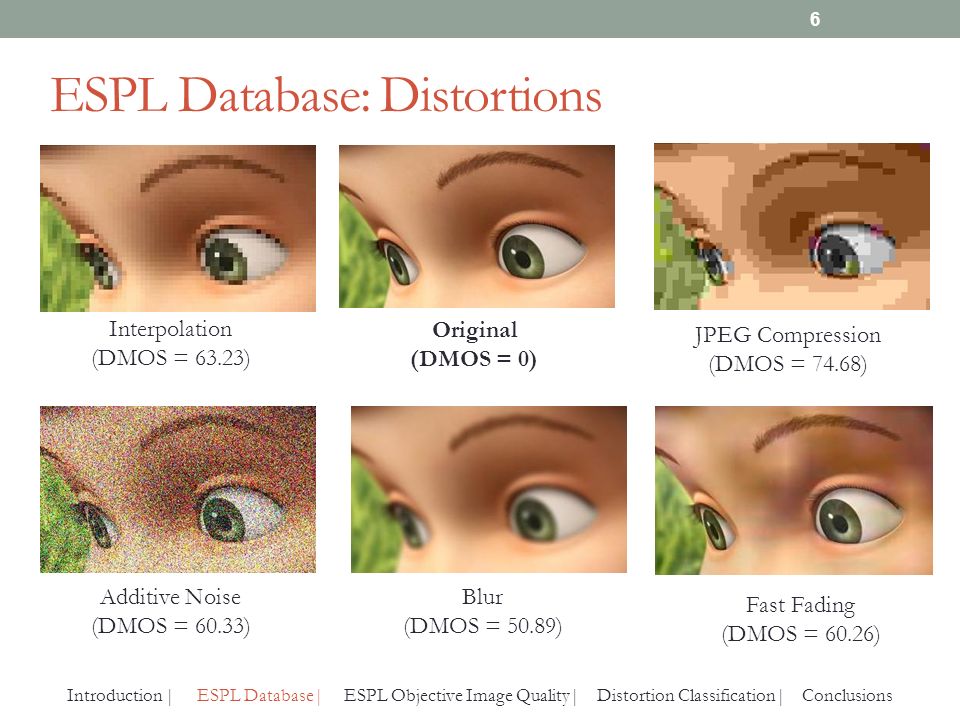Click the bold Original caption
960x720 pixels.
tap(474, 330)
